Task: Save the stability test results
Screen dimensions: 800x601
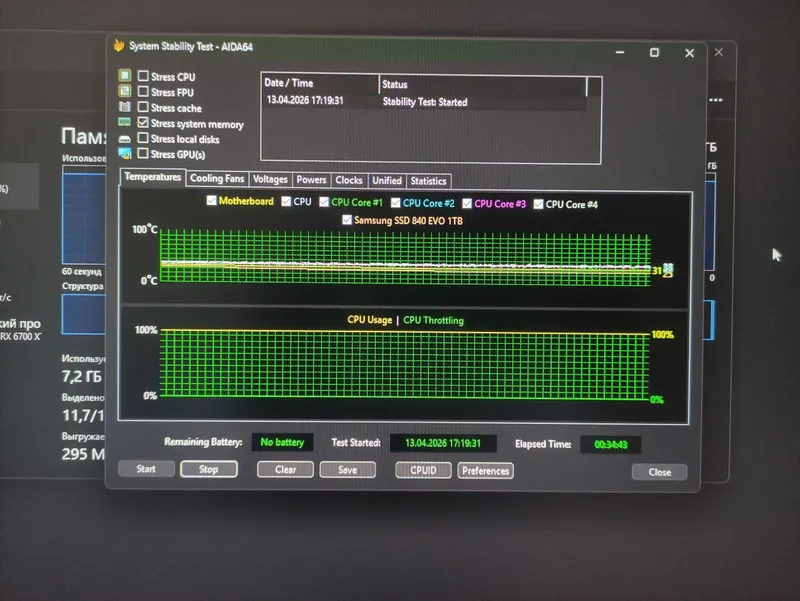Action: point(347,470)
